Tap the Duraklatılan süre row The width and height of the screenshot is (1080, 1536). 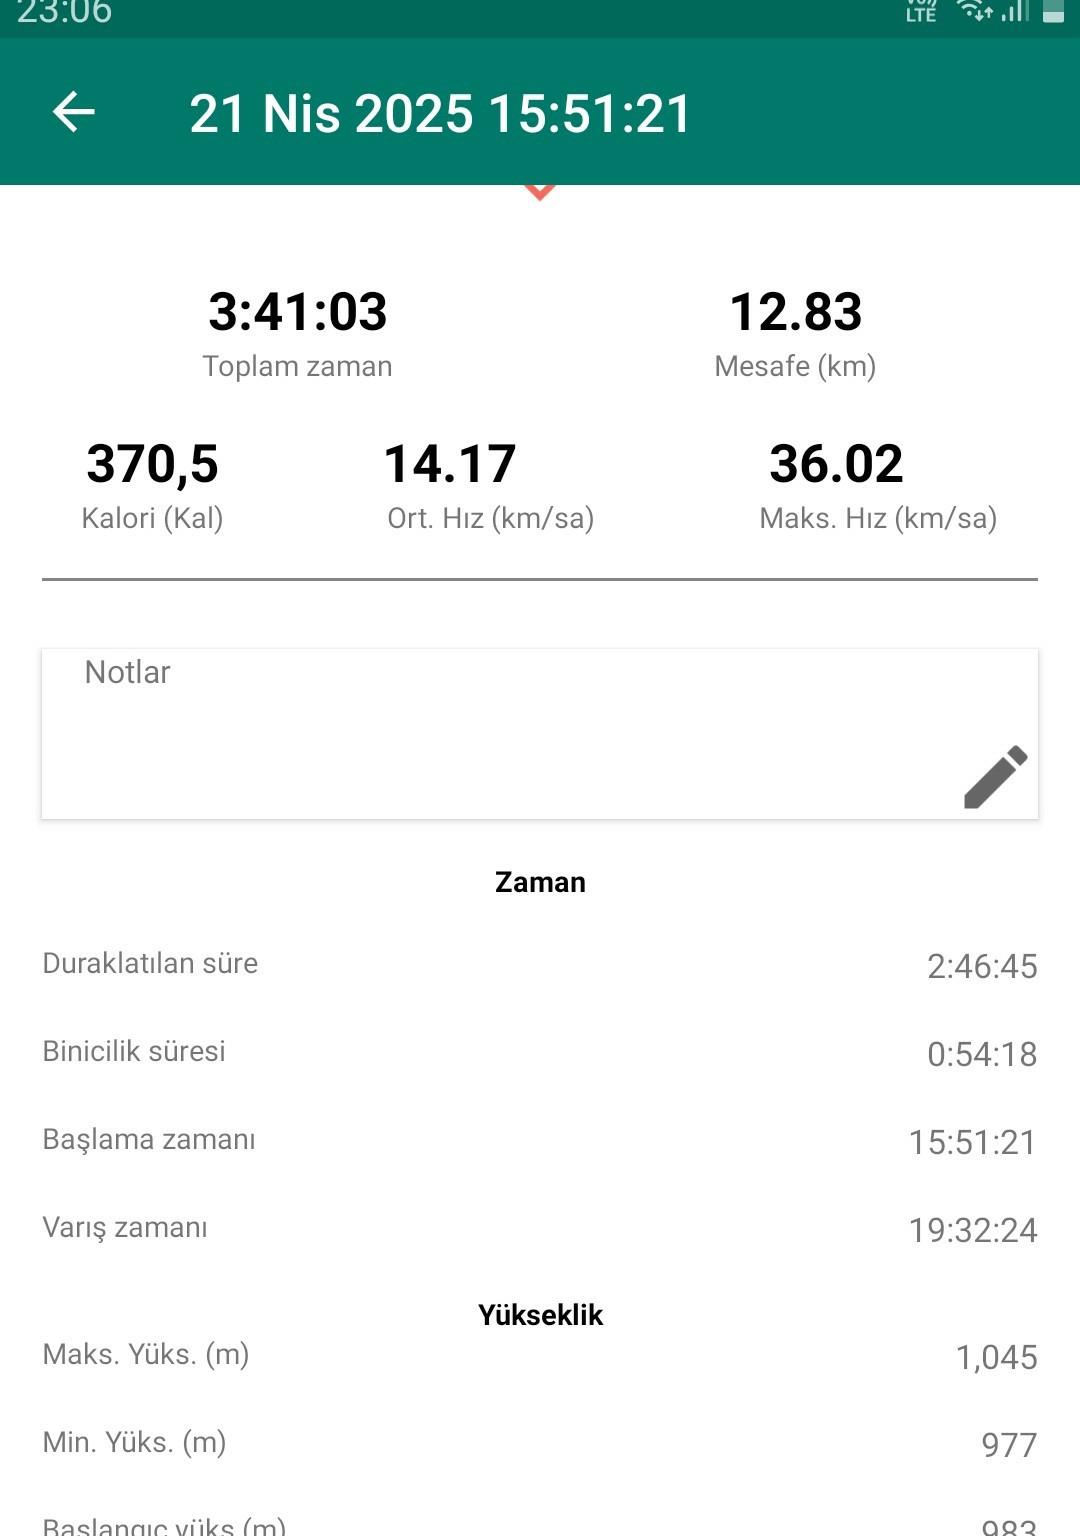pos(540,965)
